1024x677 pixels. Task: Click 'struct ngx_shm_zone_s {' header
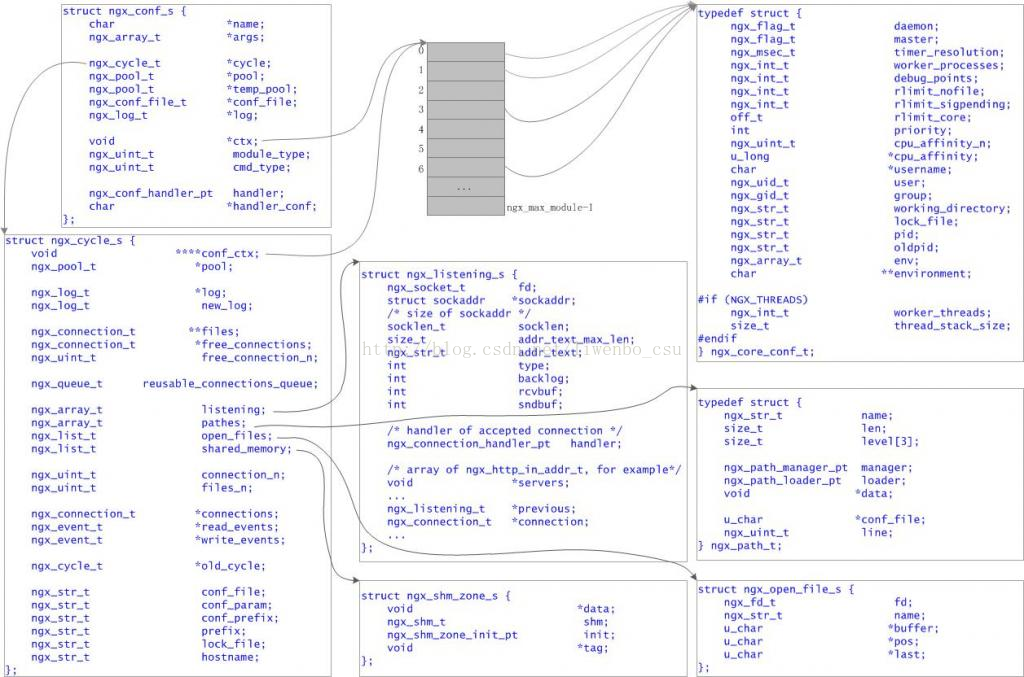point(436,596)
